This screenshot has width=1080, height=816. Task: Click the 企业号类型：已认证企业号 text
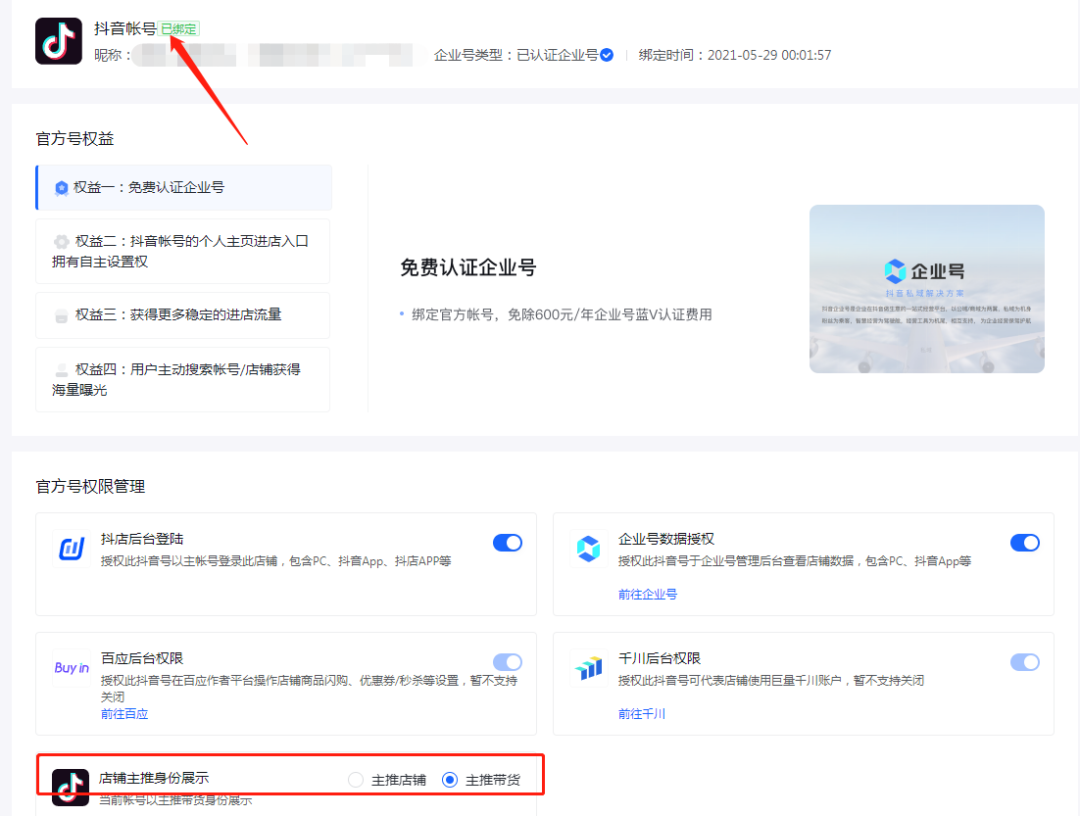(516, 55)
